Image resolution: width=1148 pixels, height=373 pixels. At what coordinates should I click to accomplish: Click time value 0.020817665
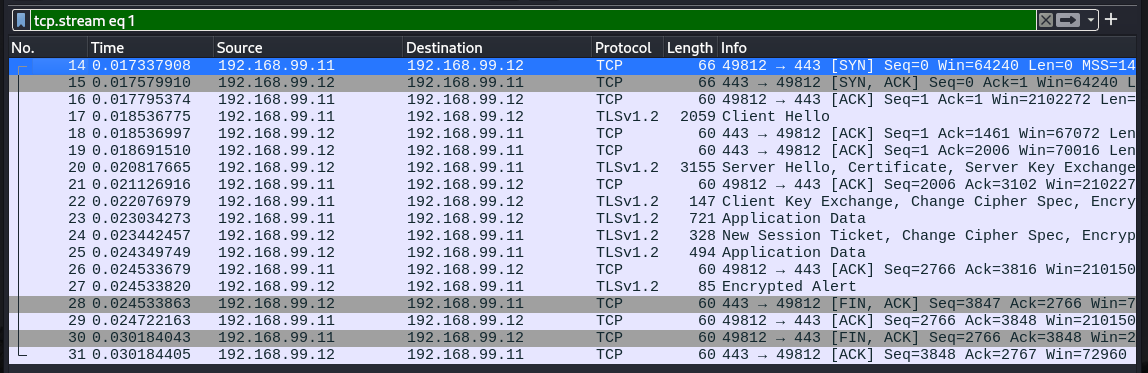pos(141,168)
